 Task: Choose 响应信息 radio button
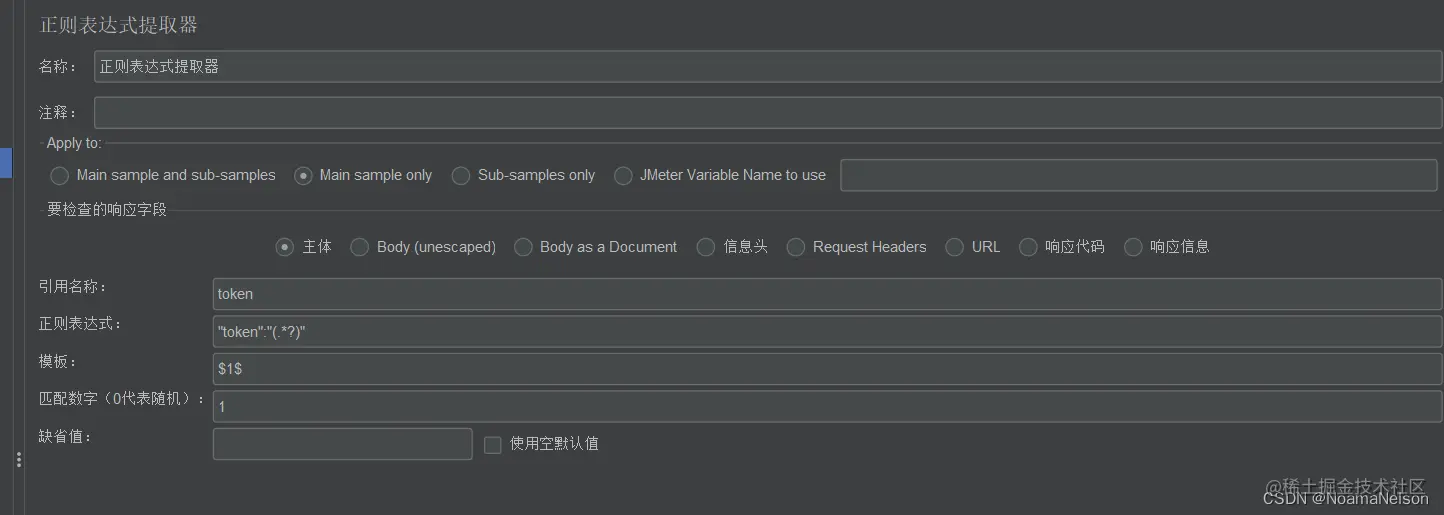(x=1133, y=247)
